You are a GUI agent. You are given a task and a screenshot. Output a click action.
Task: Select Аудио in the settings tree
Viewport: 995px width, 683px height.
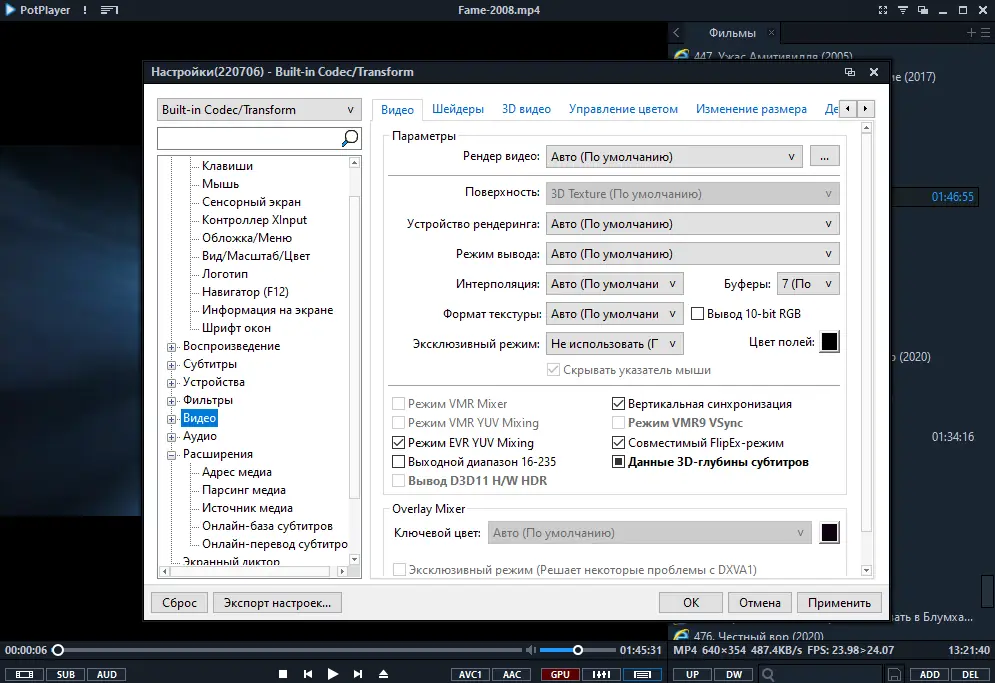point(200,436)
